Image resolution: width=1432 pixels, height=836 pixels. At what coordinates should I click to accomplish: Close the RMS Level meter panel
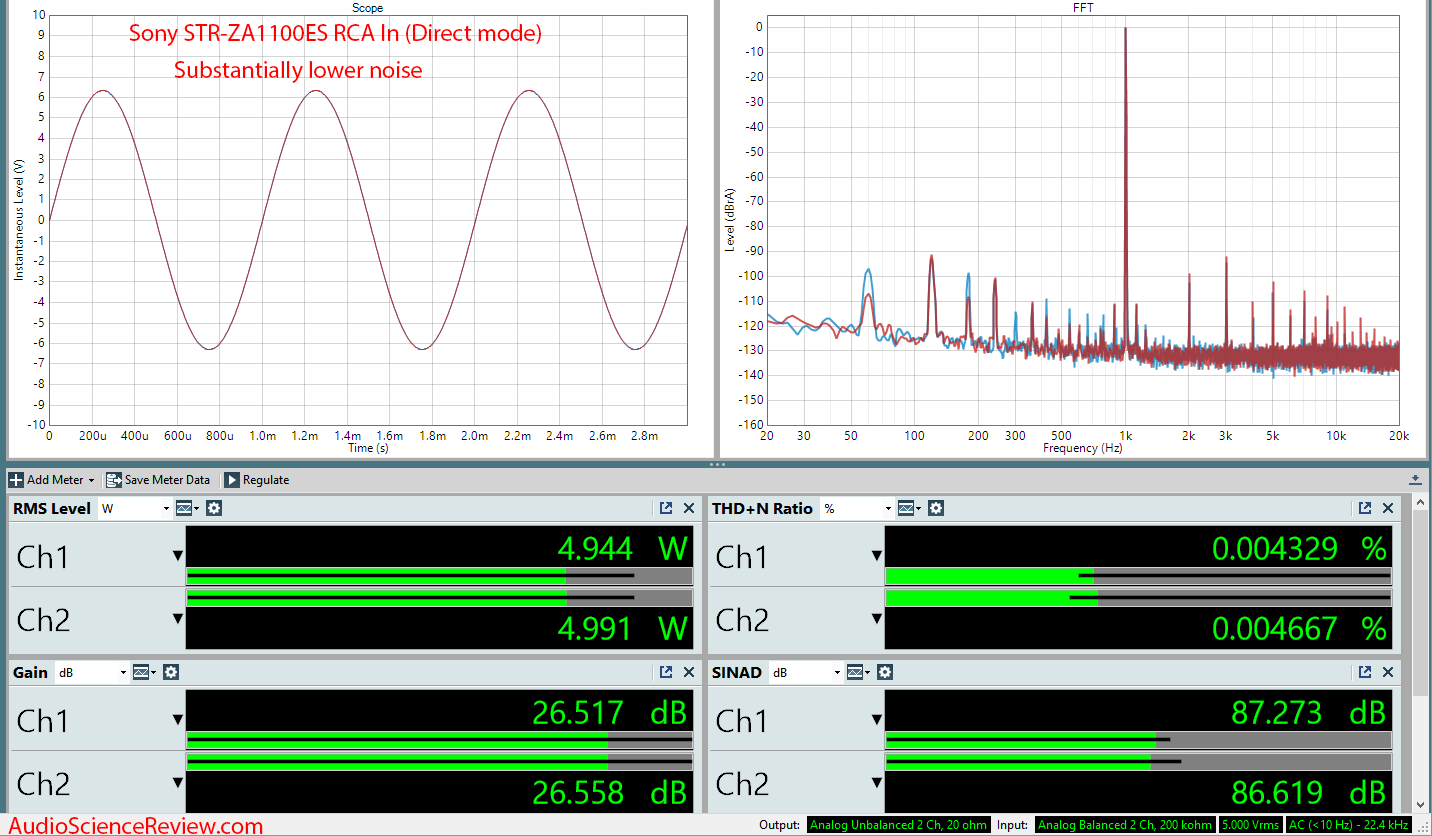coord(689,508)
